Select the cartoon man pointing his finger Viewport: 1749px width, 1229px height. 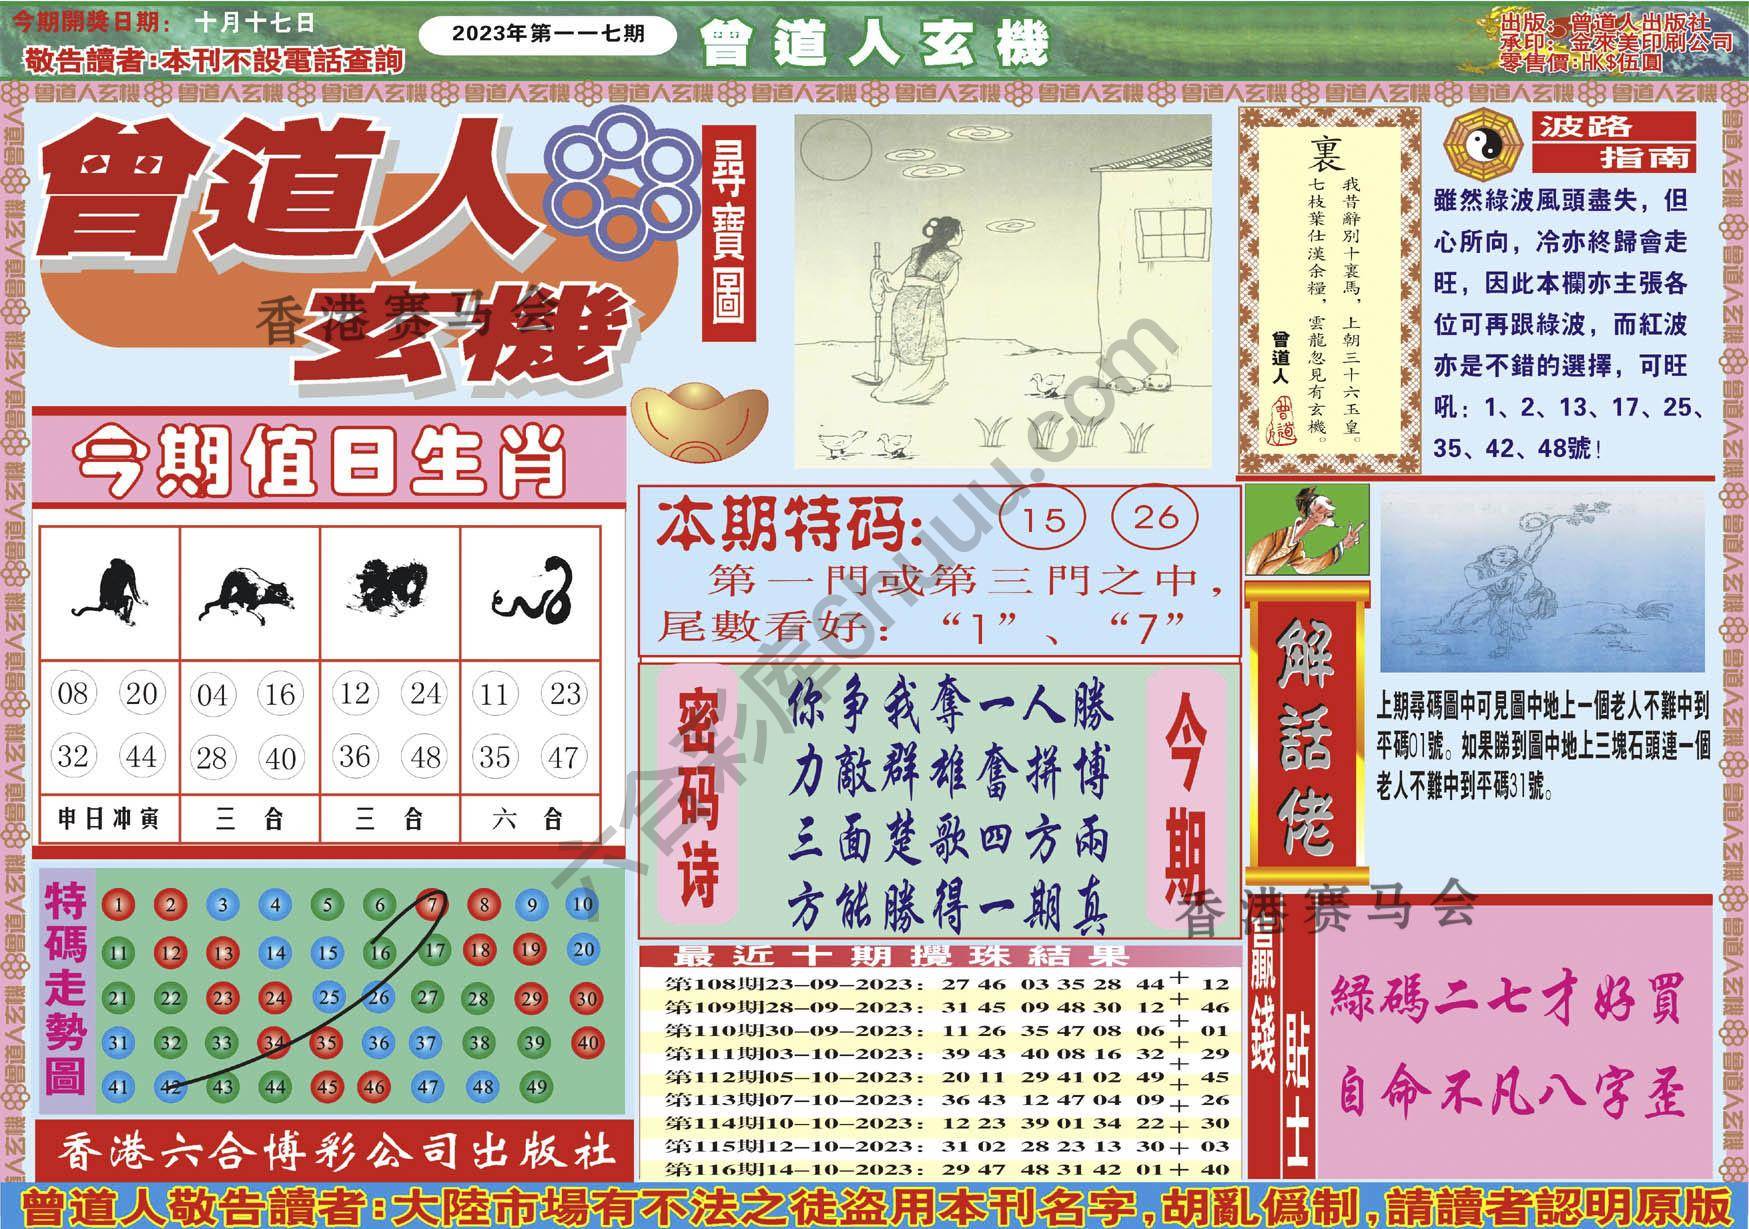click(1306, 532)
